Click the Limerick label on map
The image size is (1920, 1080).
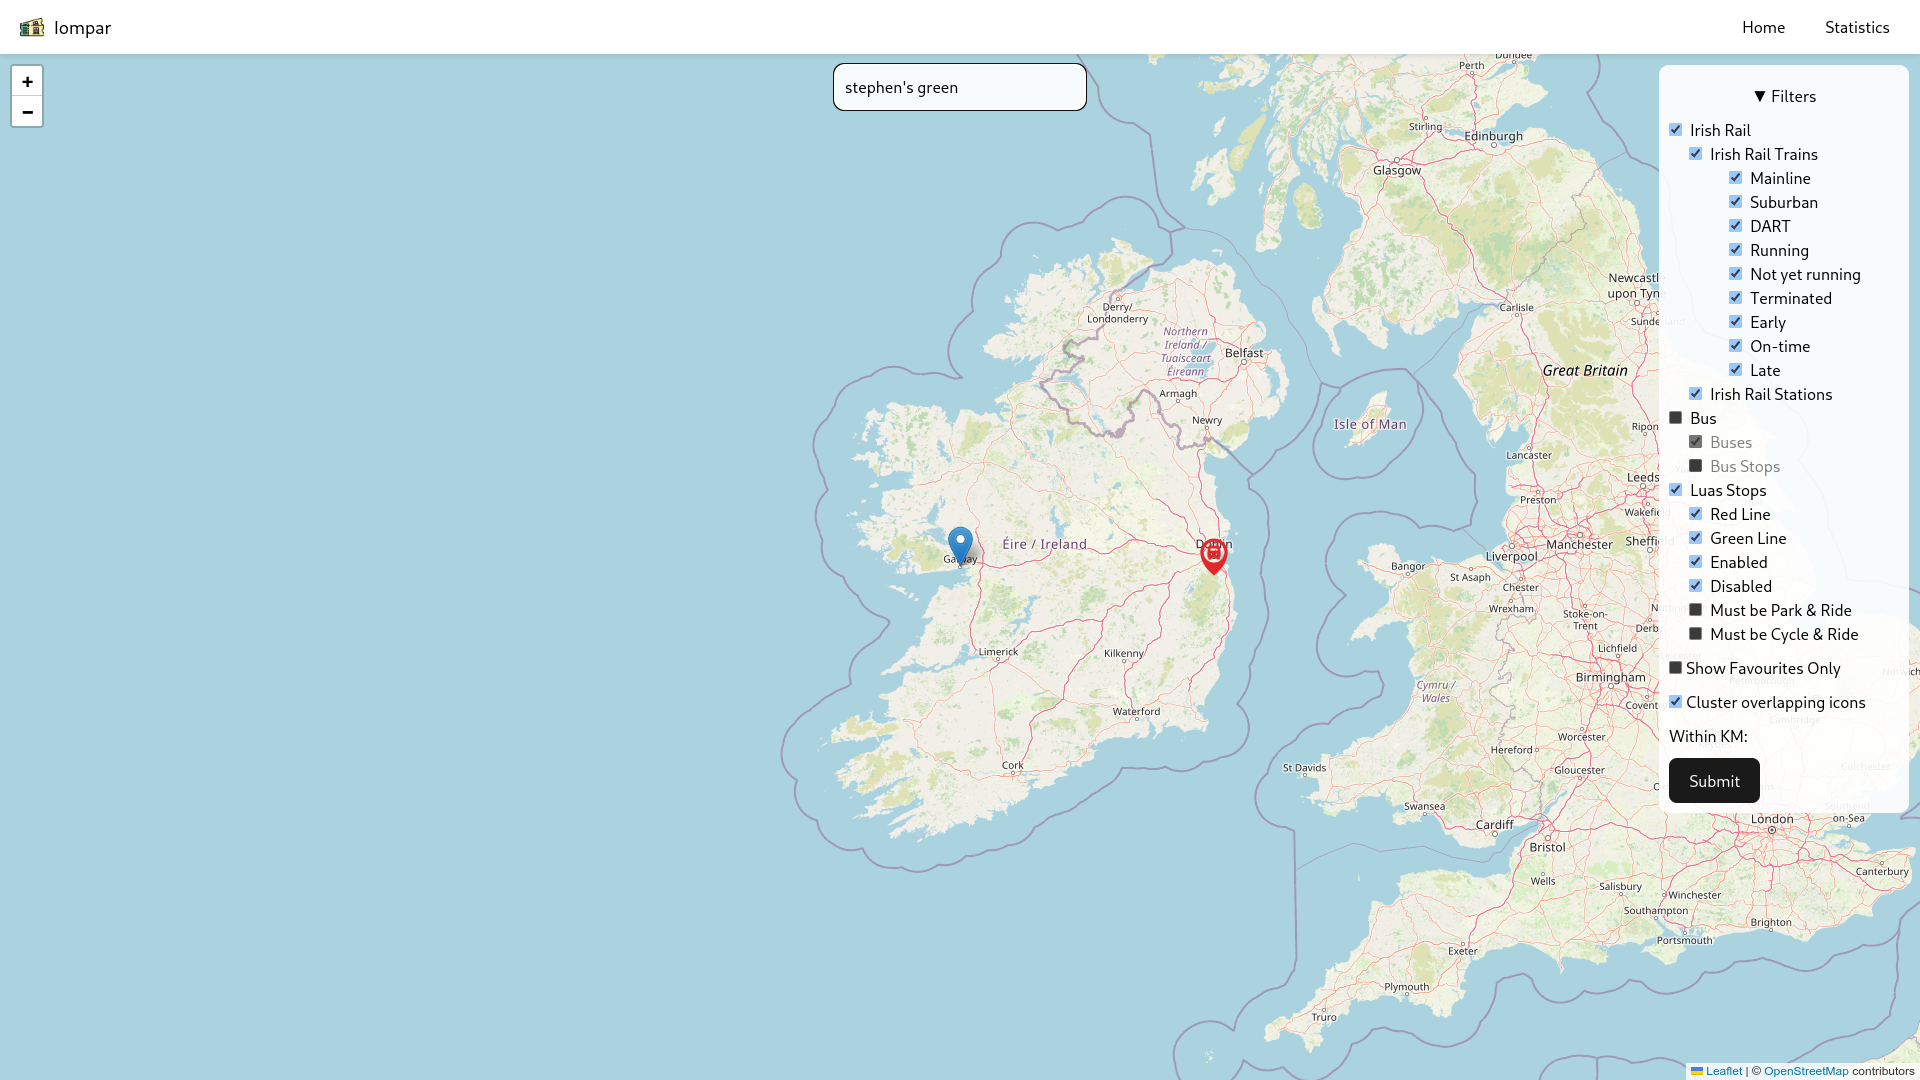click(998, 651)
